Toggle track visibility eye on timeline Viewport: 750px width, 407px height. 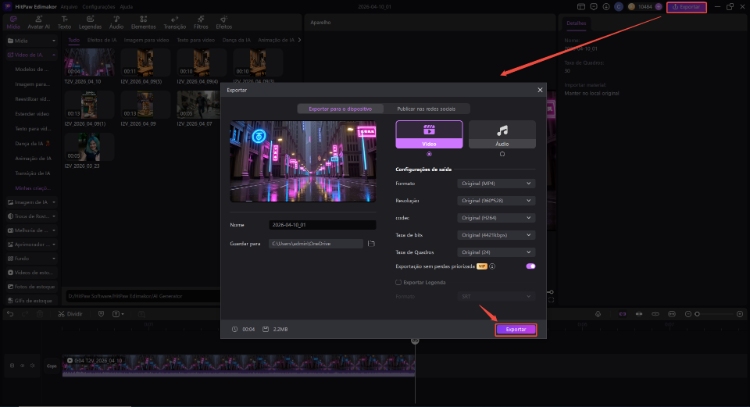coord(22,366)
